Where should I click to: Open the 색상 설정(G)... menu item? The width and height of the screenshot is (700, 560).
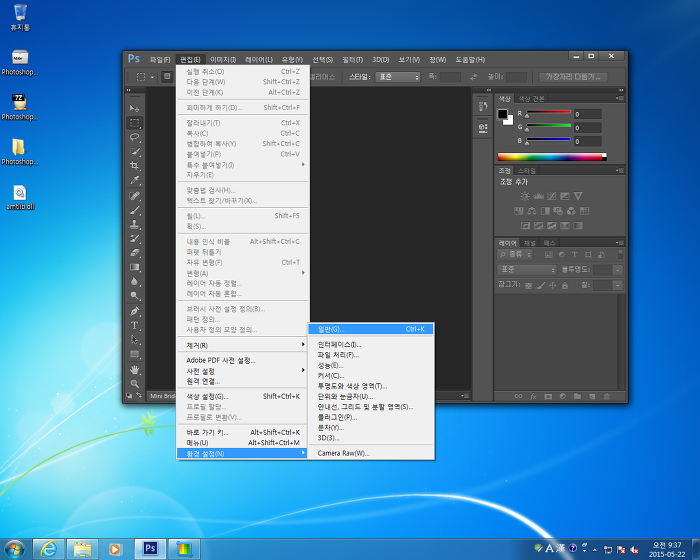click(243, 396)
